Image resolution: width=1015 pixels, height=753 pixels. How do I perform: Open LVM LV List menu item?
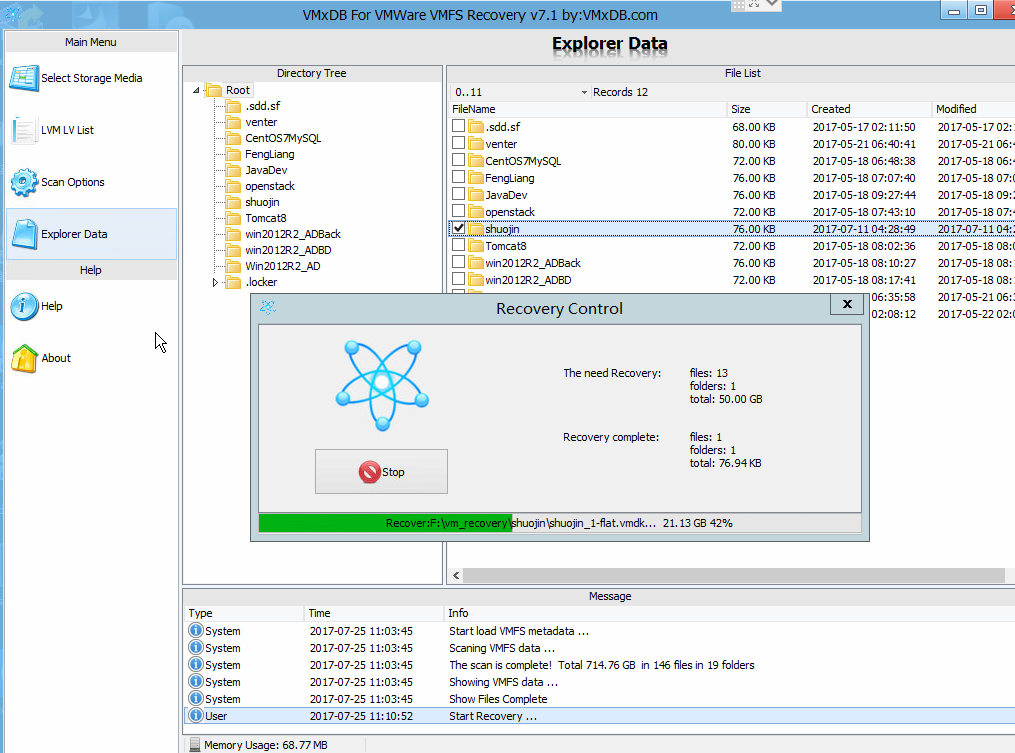(91, 130)
